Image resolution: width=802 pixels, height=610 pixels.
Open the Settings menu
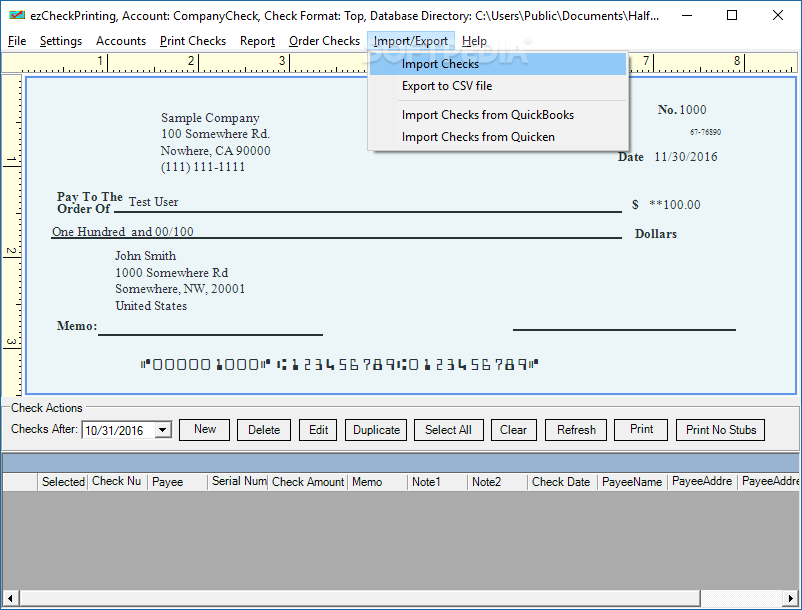click(60, 41)
